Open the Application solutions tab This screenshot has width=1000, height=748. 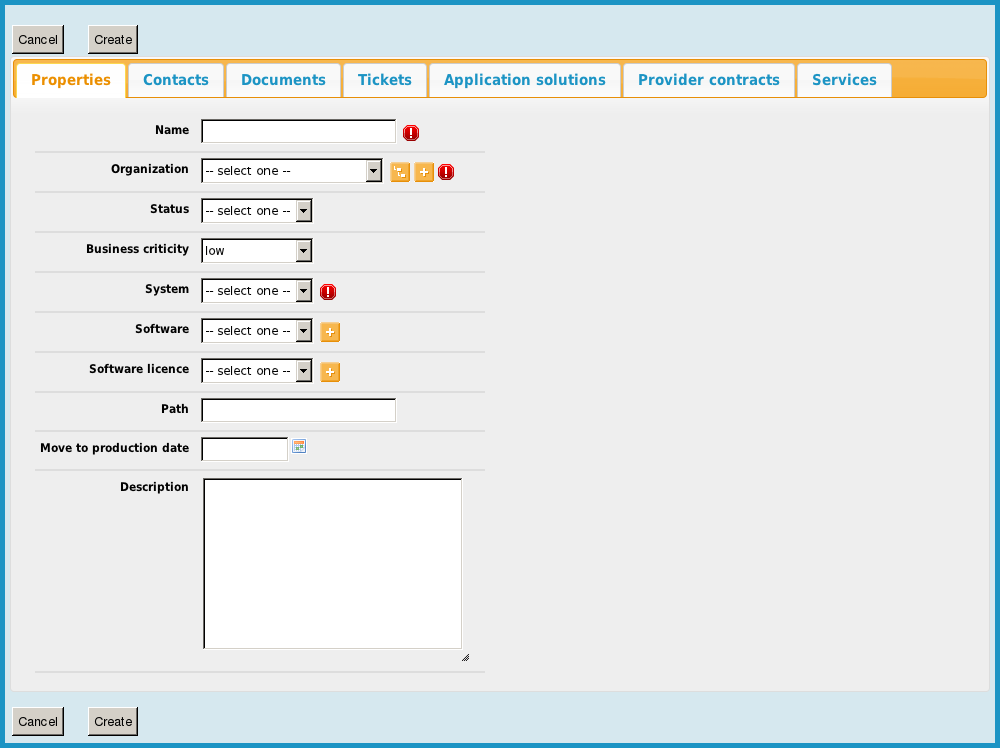click(525, 80)
